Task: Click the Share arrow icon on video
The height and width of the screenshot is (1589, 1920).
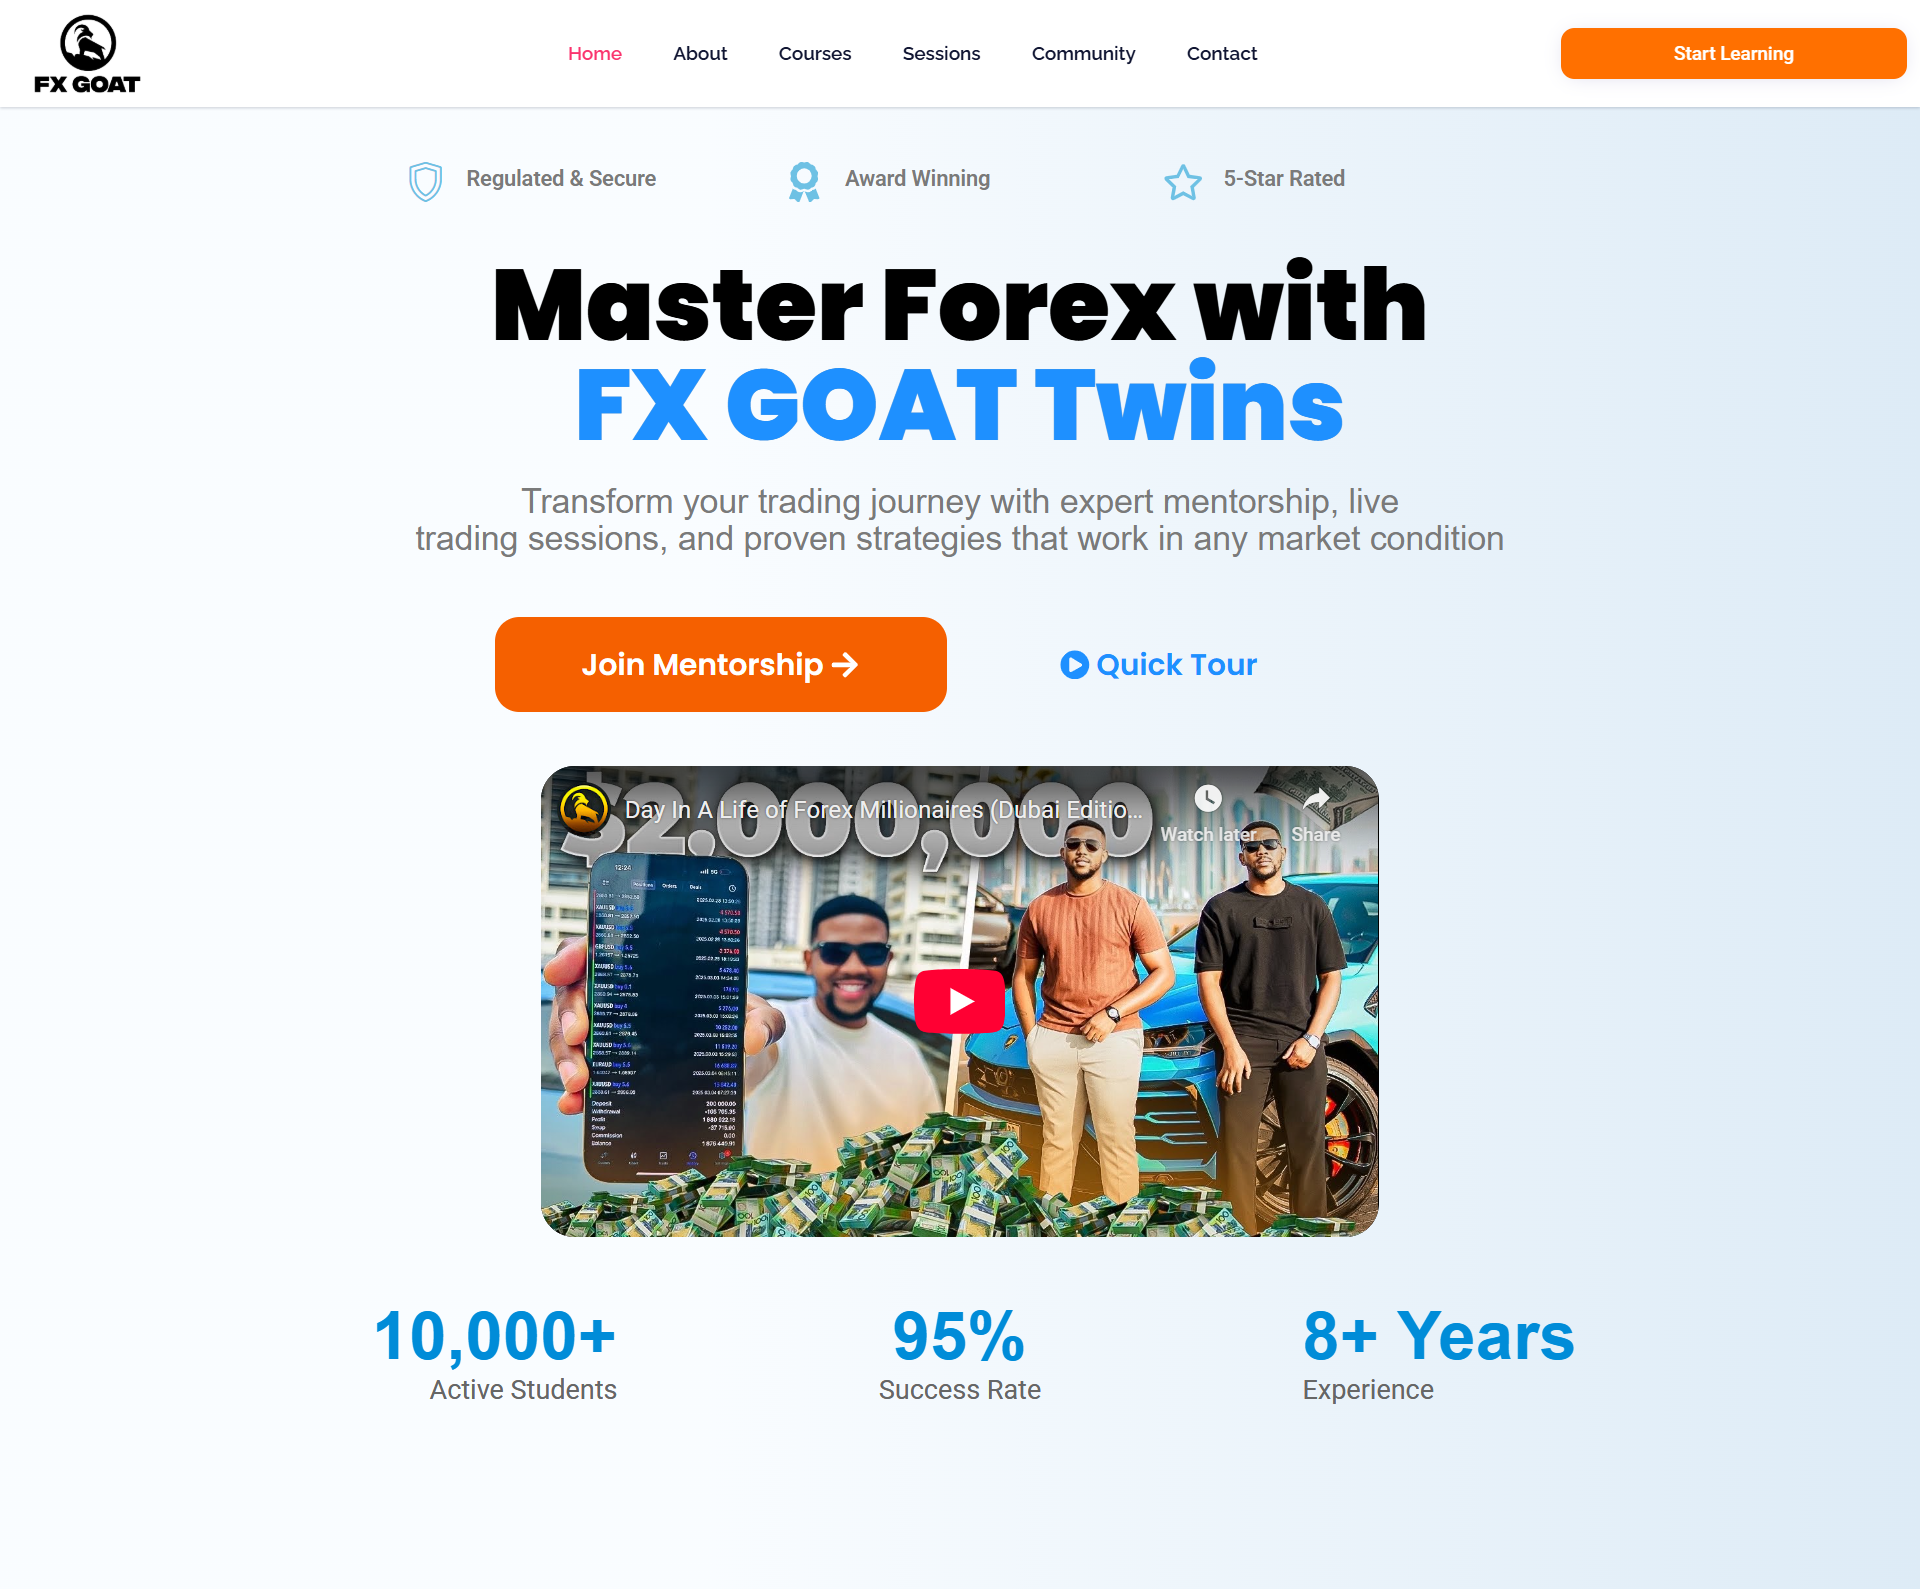Action: coord(1316,798)
